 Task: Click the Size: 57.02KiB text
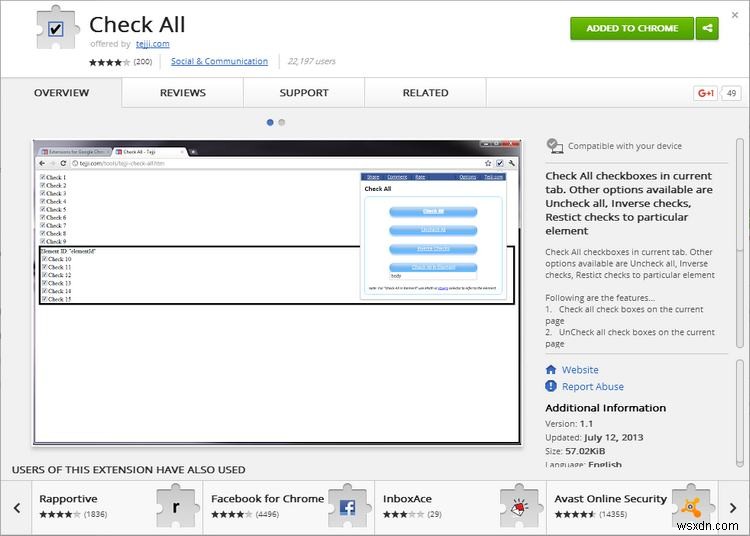[x=575, y=451]
